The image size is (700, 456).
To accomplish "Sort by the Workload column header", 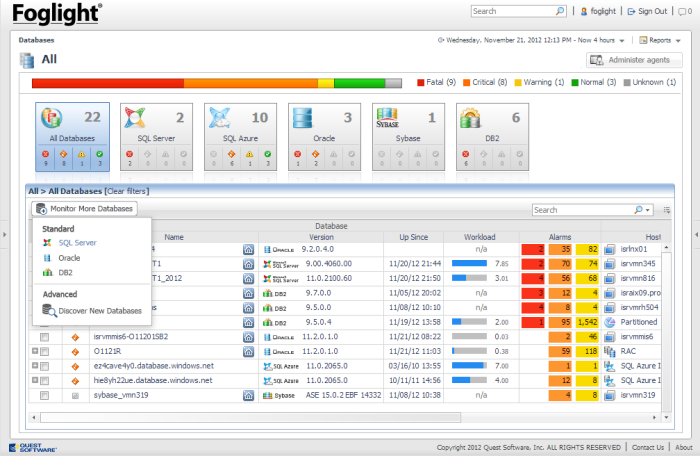I will [x=480, y=237].
